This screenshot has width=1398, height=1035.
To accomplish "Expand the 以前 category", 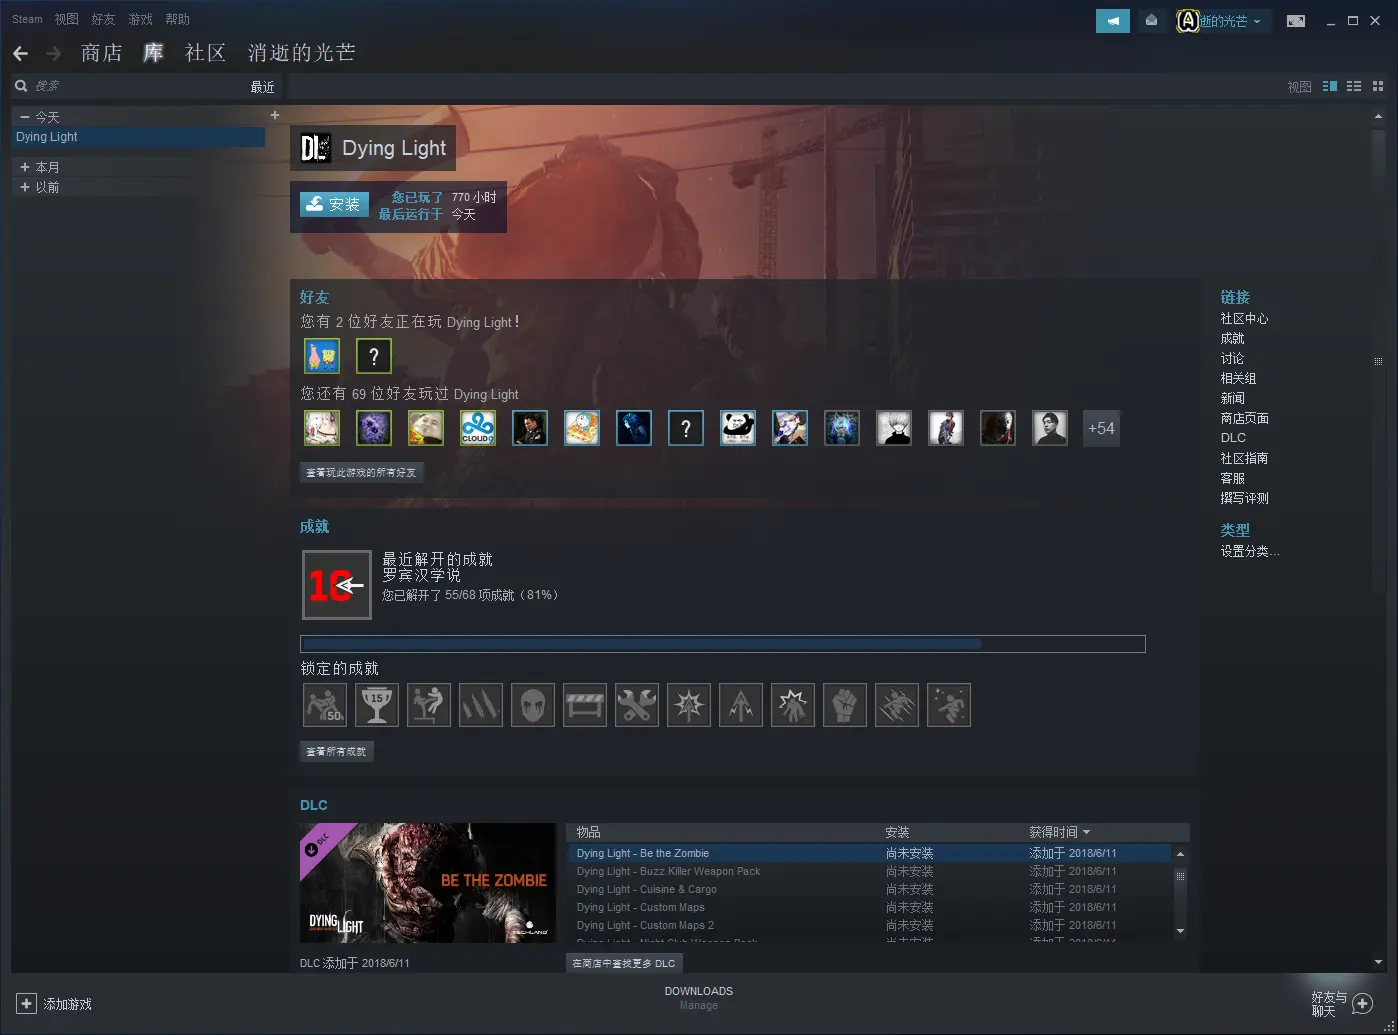I will (x=25, y=187).
